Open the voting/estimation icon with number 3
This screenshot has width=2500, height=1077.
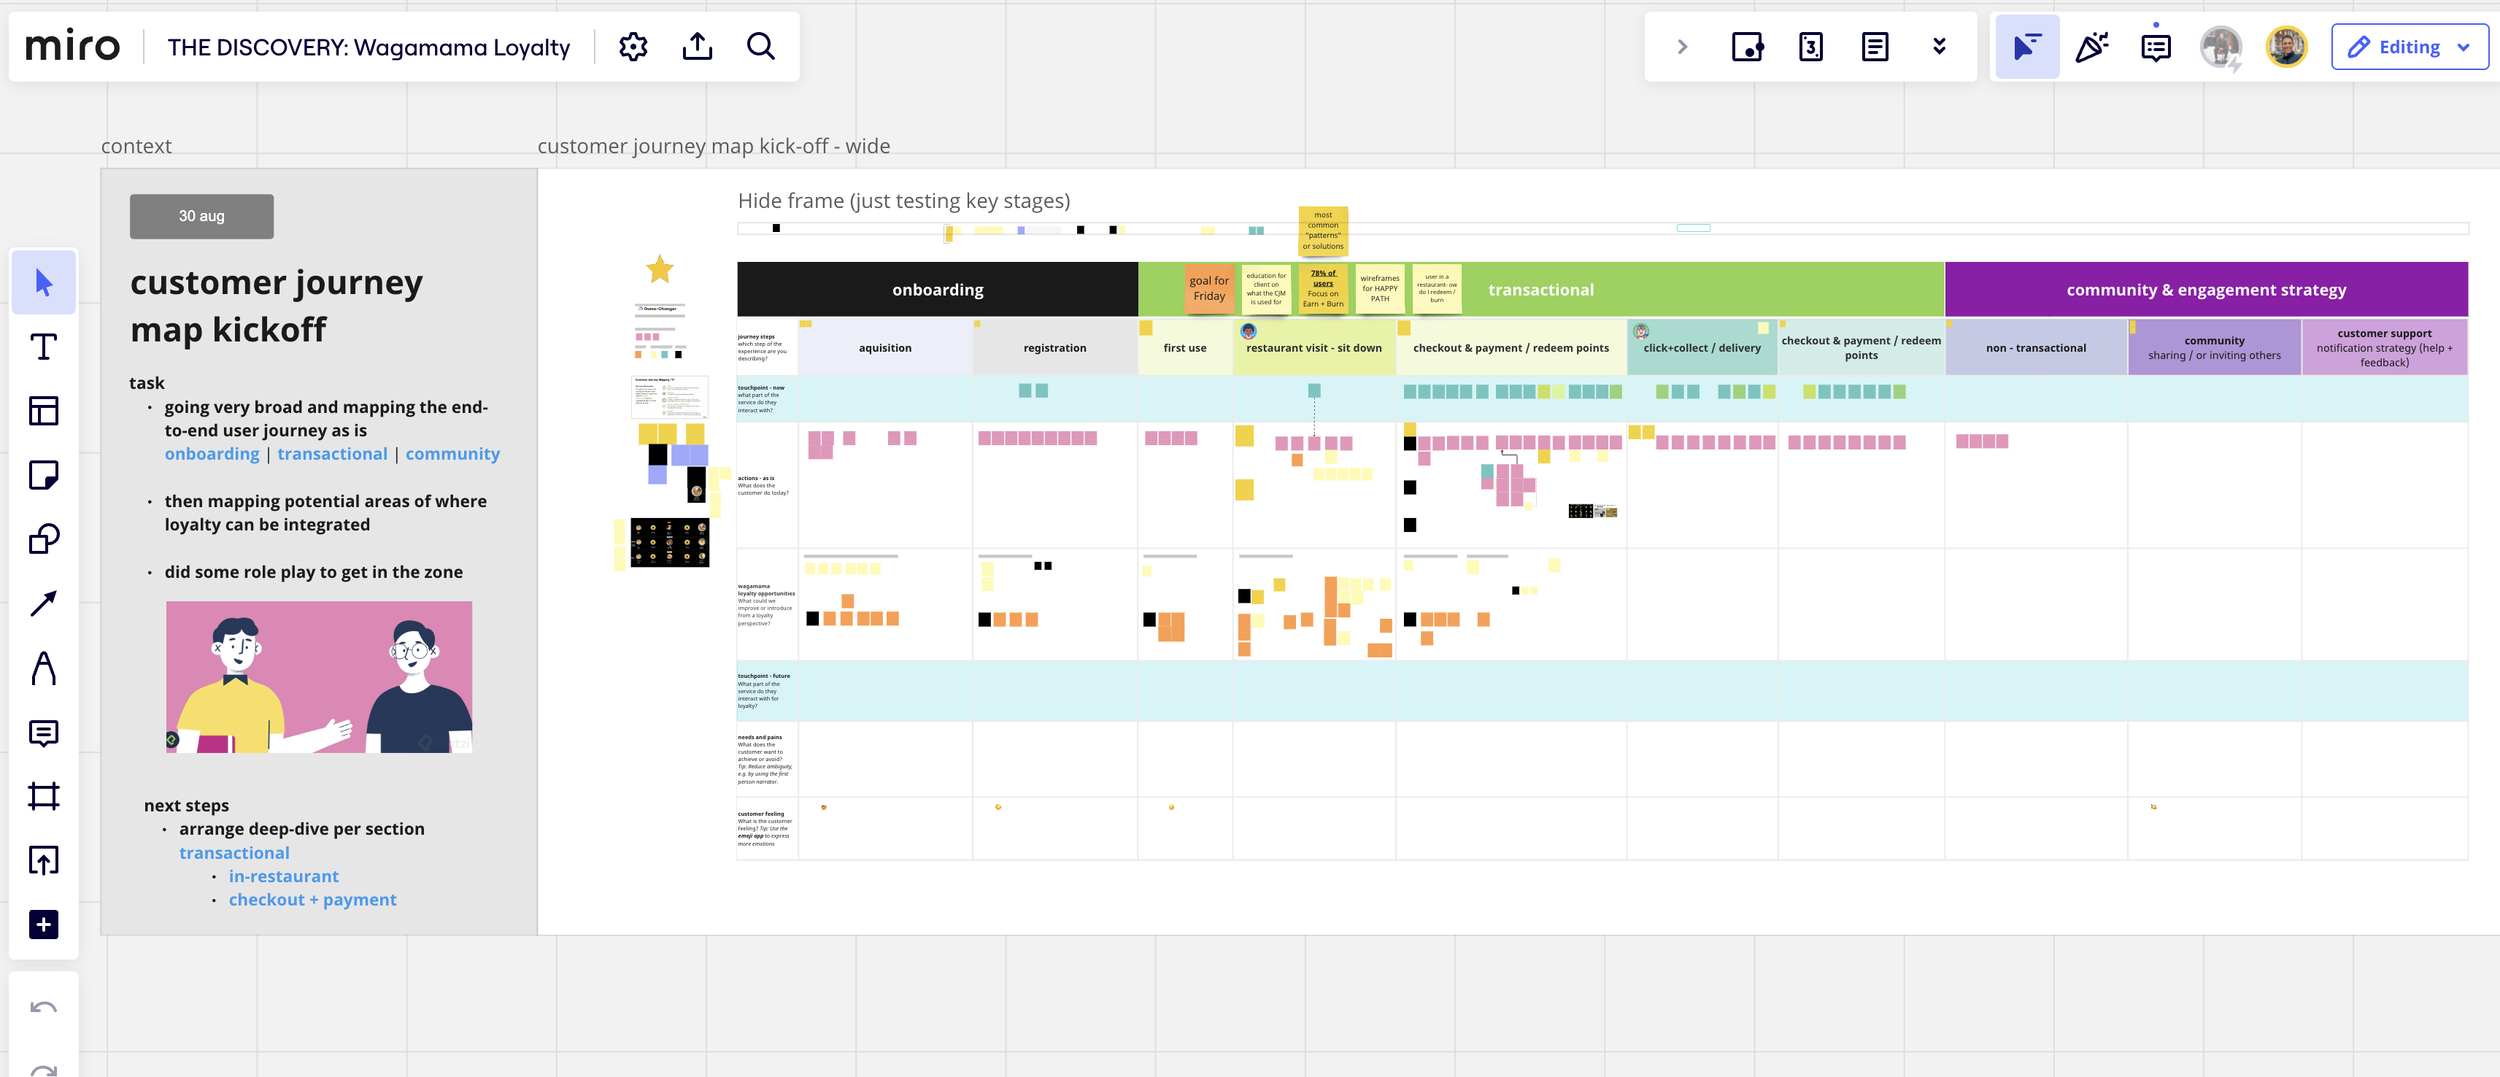1811,46
